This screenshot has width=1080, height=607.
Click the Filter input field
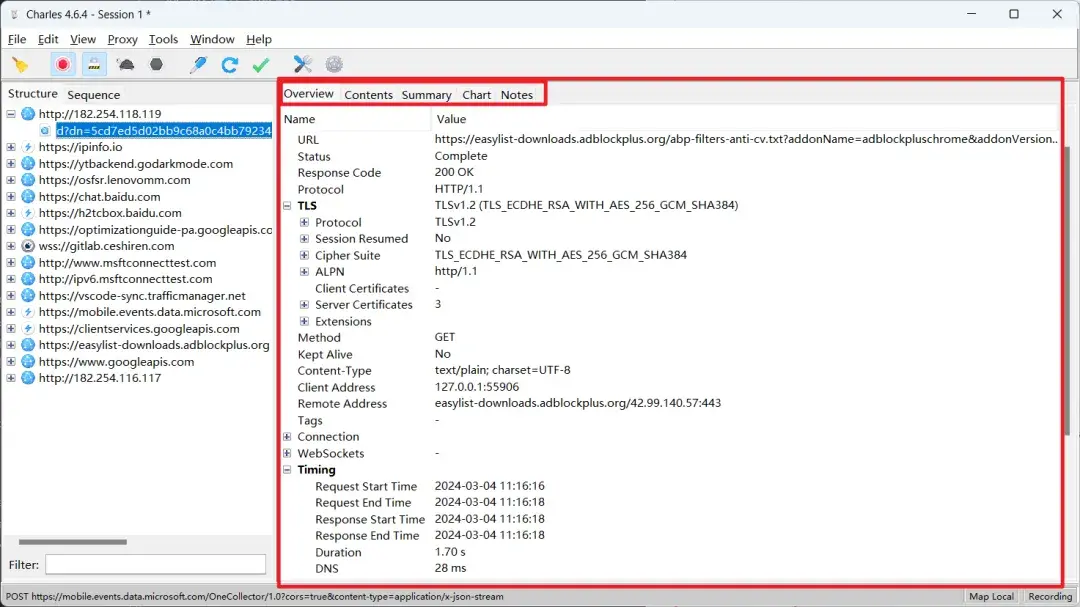pyautogui.click(x=155, y=565)
